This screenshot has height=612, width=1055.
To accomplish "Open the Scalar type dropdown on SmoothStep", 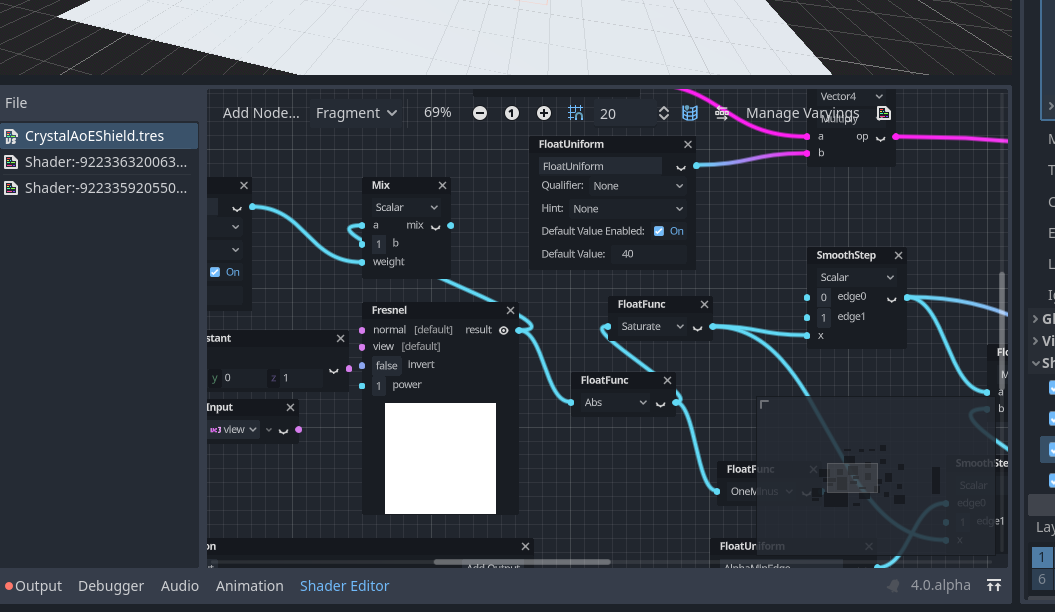I will pyautogui.click(x=855, y=276).
